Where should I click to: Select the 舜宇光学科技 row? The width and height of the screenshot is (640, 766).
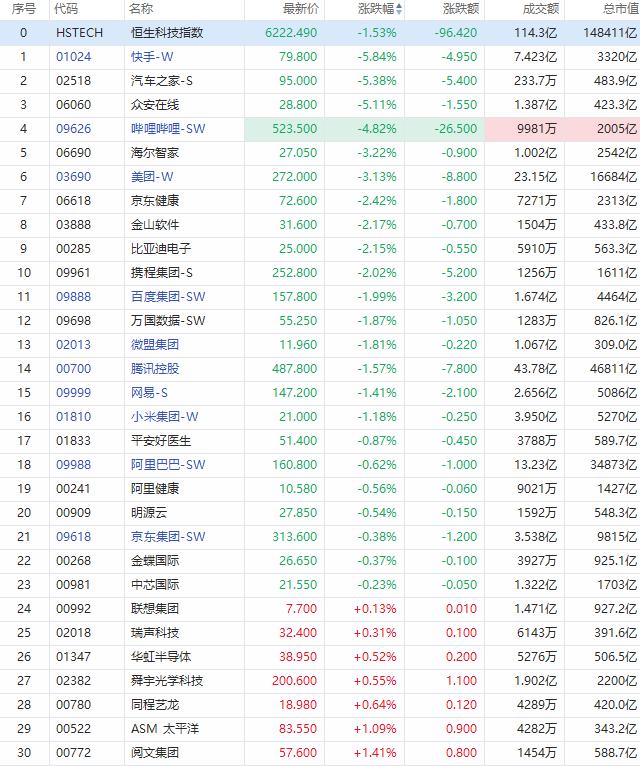point(320,680)
